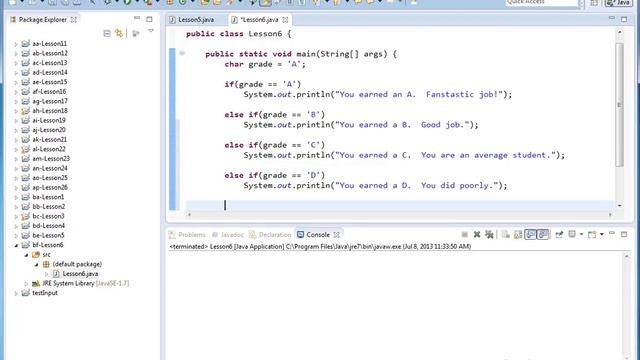This screenshot has width=640, height=360.
Task: Open the Declaration tab
Action: point(270,235)
